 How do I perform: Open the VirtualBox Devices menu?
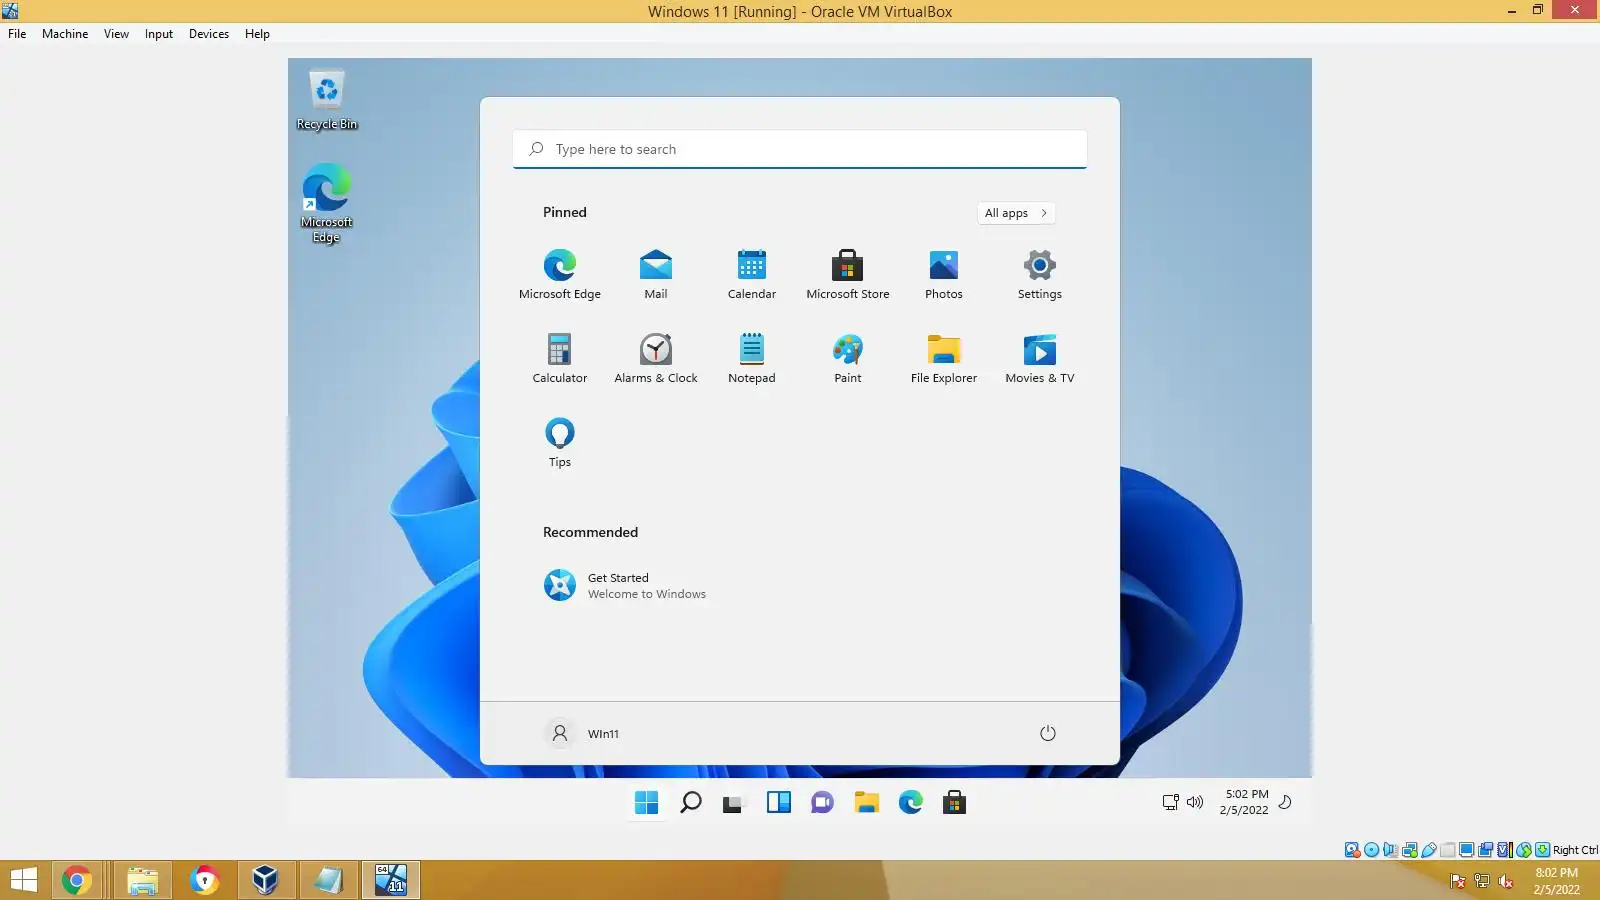point(209,34)
